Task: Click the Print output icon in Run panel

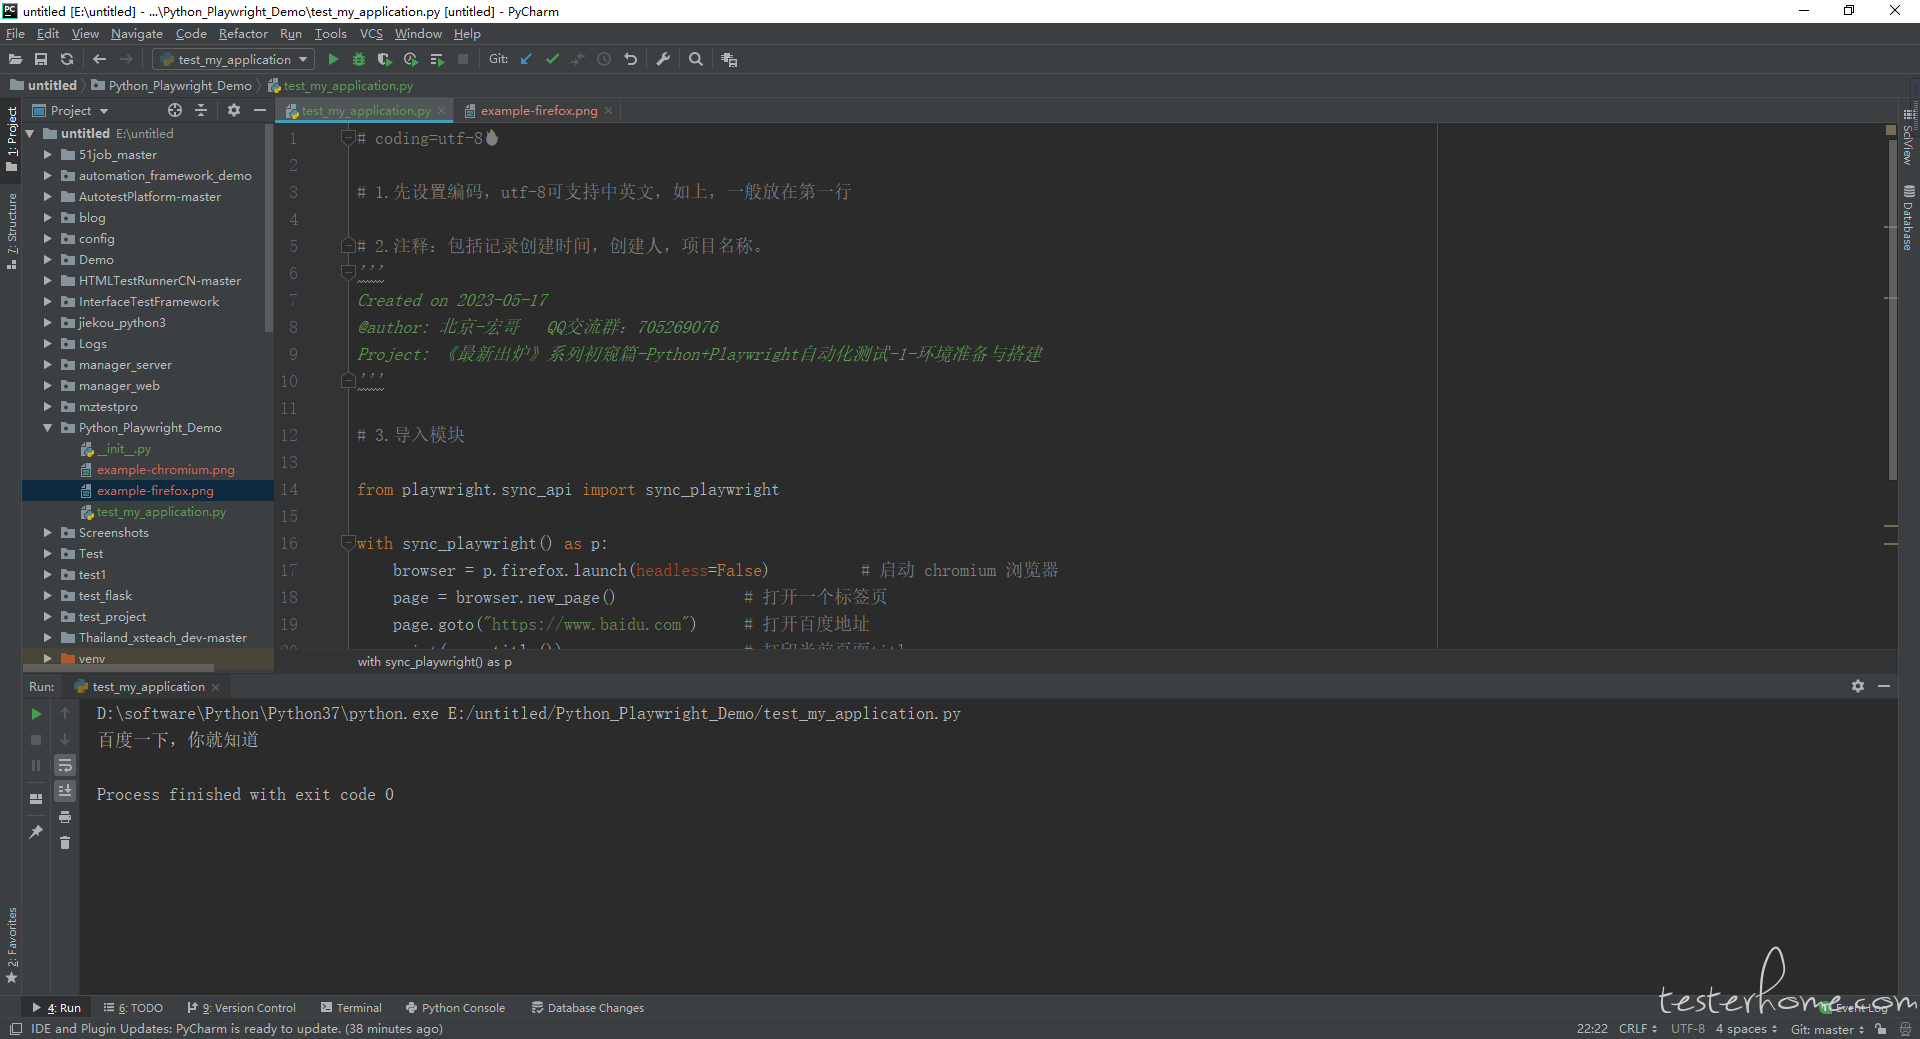Action: pyautogui.click(x=65, y=817)
